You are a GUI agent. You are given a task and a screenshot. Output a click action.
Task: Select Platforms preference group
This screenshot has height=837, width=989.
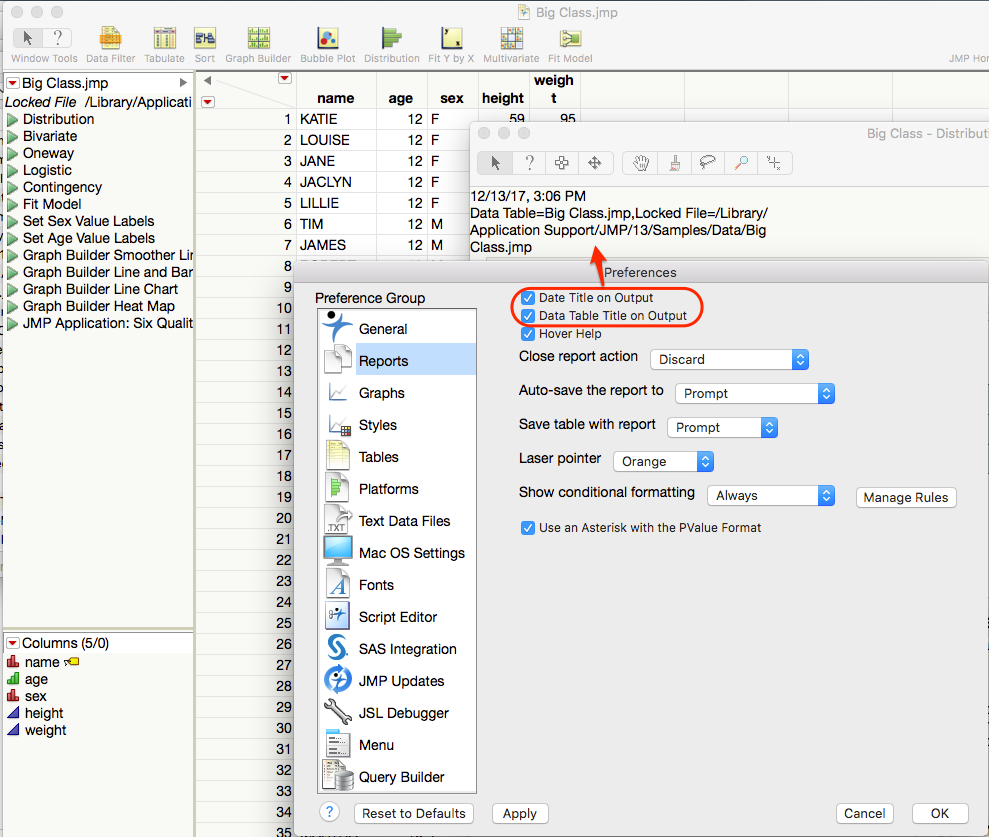[x=398, y=489]
